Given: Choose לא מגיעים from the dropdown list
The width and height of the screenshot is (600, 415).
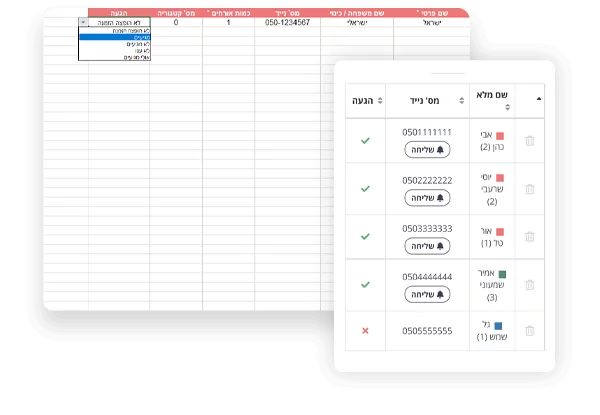Looking at the screenshot, I should pyautogui.click(x=113, y=44).
